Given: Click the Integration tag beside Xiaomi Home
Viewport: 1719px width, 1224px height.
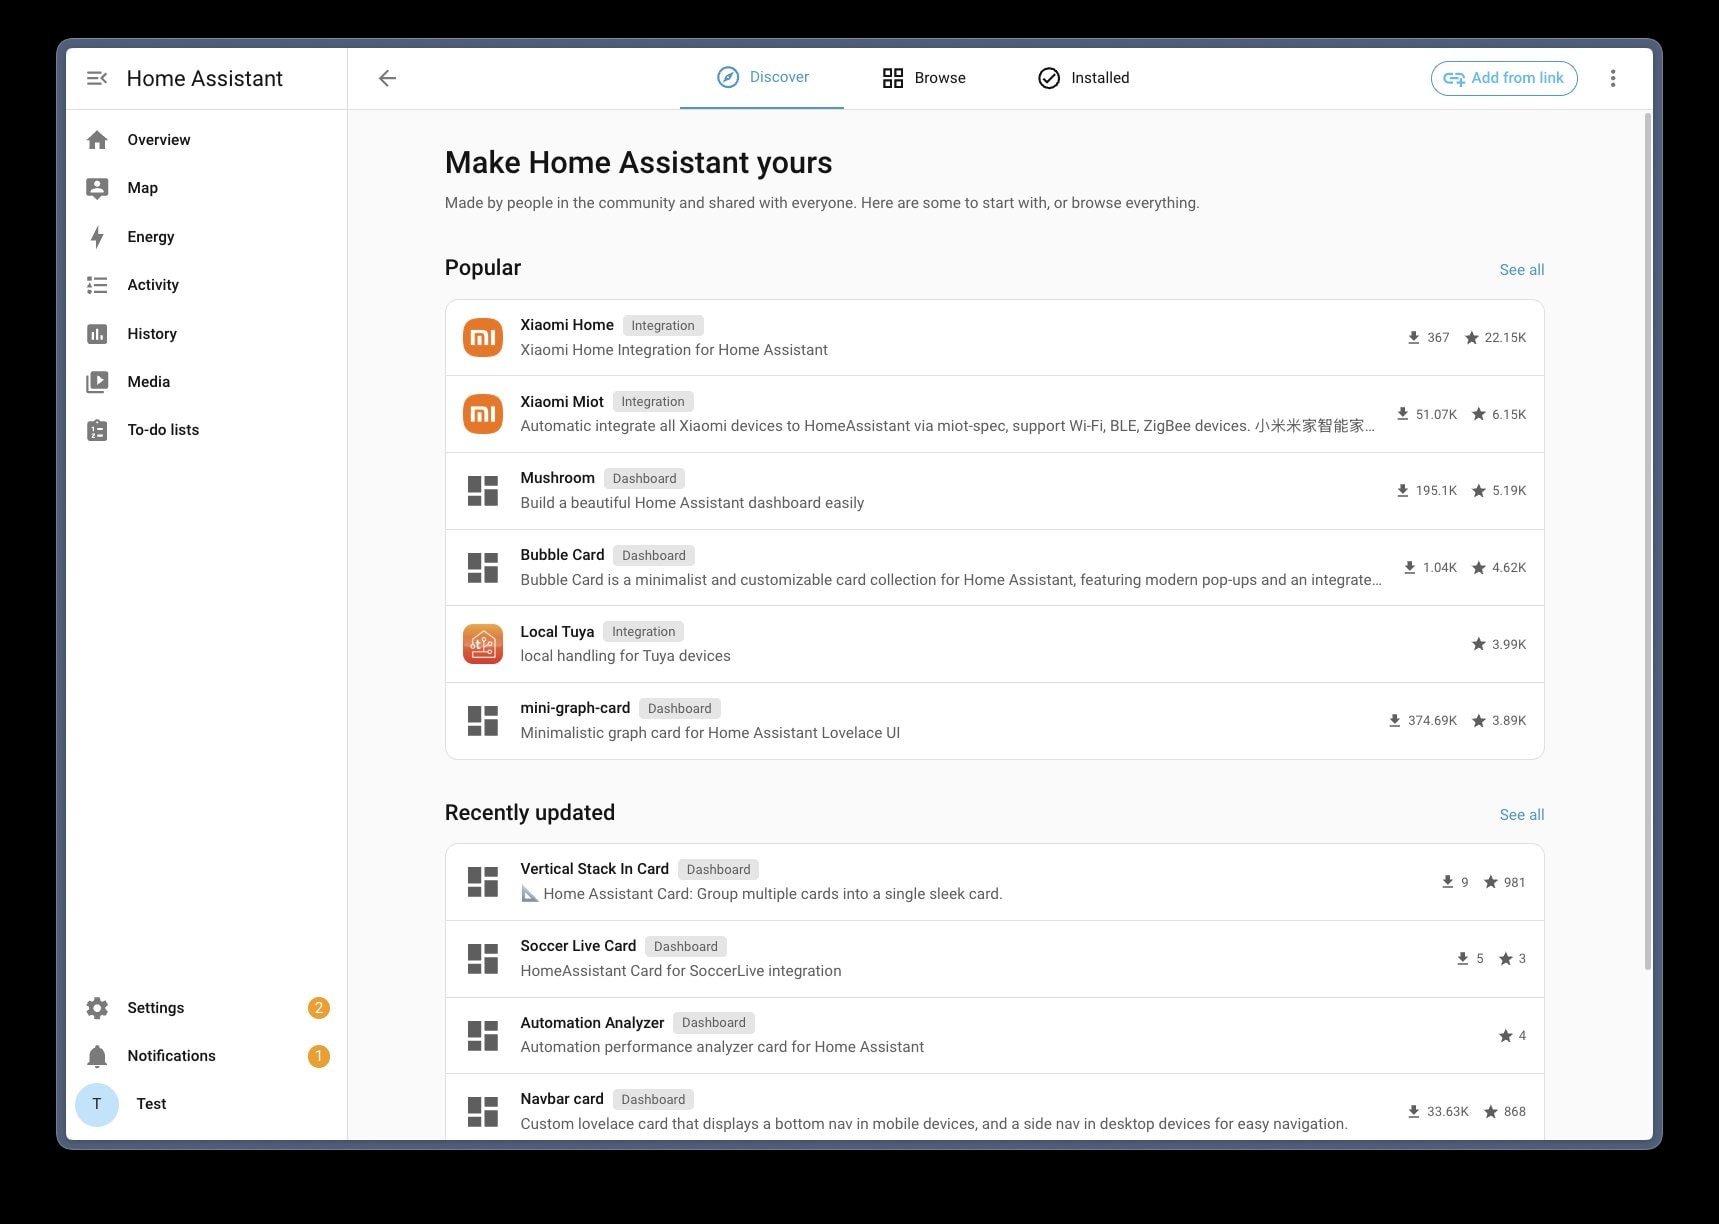Looking at the screenshot, I should [663, 326].
